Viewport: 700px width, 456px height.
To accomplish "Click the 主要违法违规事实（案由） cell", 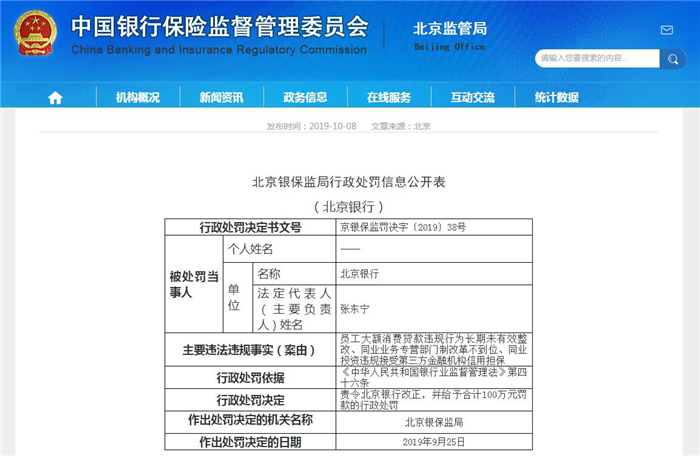I will tap(250, 350).
